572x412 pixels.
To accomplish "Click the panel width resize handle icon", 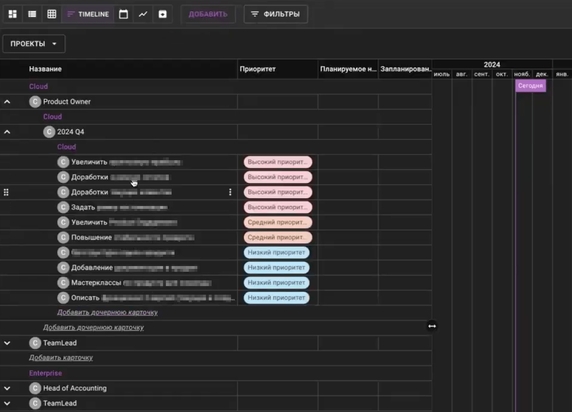I will [432, 326].
